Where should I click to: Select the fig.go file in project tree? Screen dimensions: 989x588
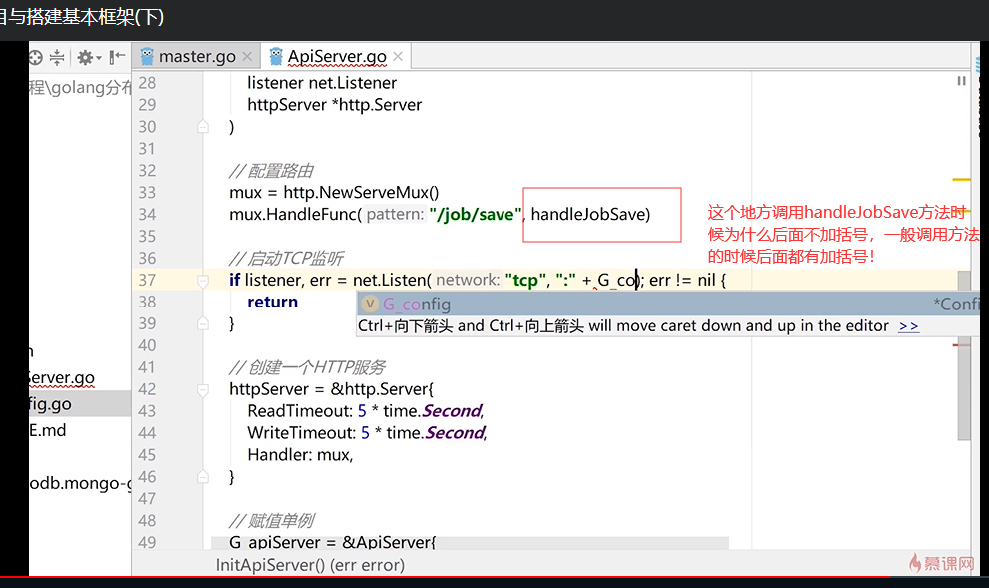50,404
